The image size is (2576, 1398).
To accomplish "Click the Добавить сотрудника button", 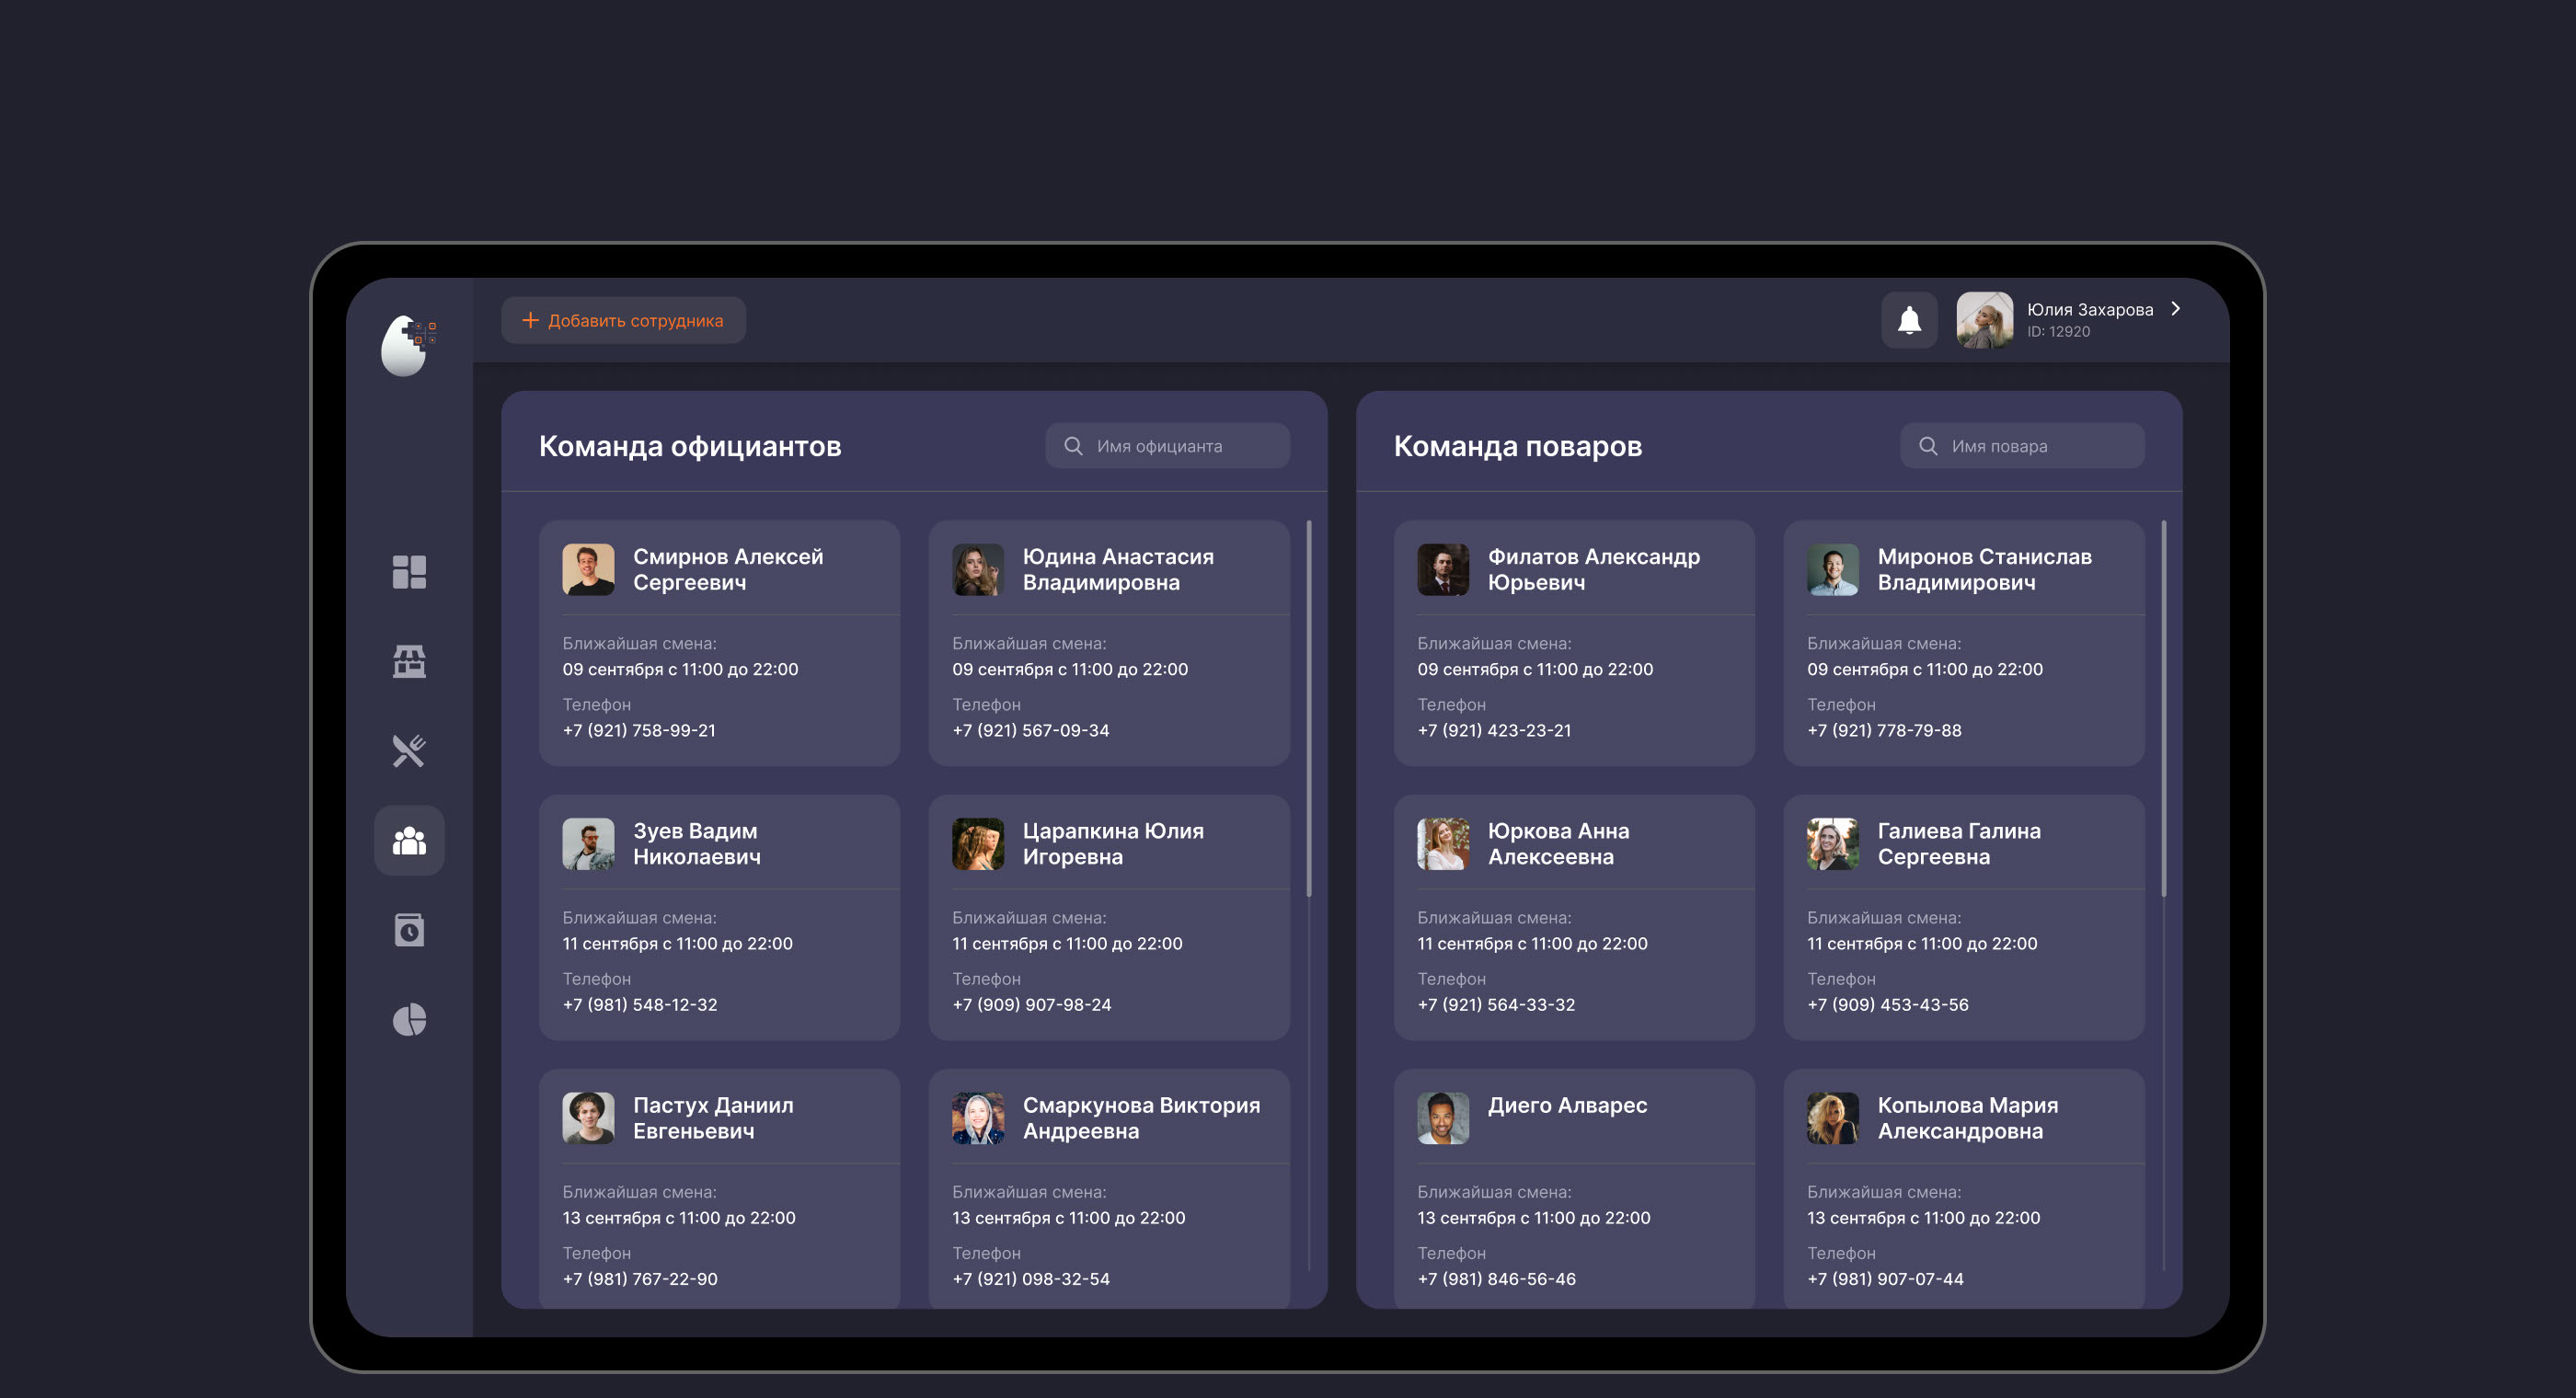I will click(623, 320).
